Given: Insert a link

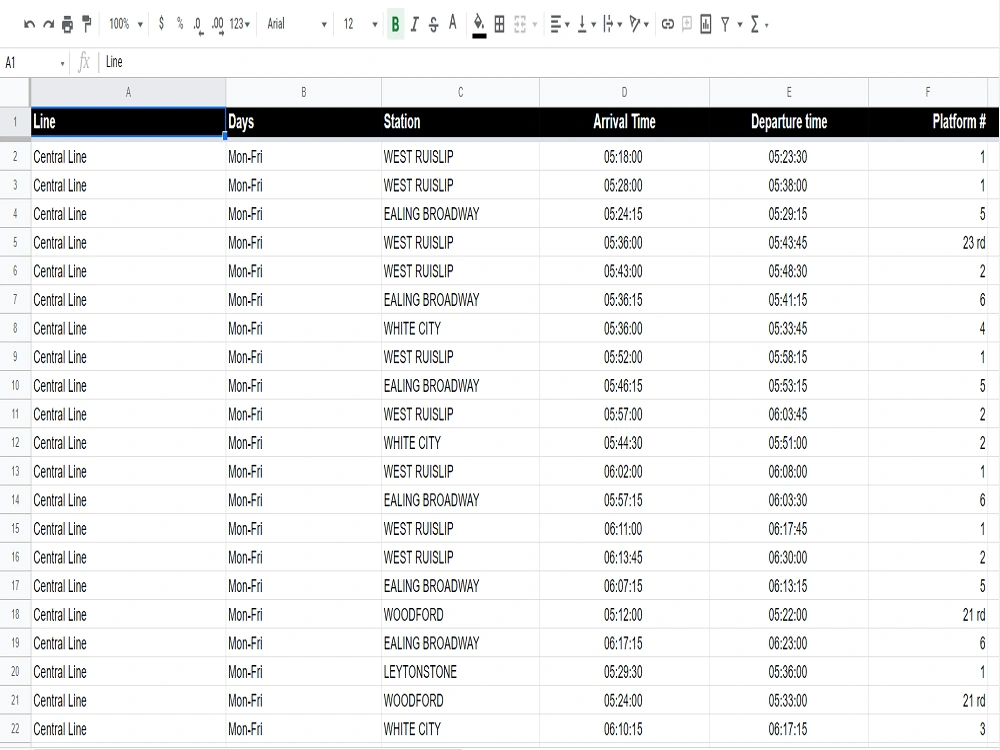Looking at the screenshot, I should click(668, 25).
